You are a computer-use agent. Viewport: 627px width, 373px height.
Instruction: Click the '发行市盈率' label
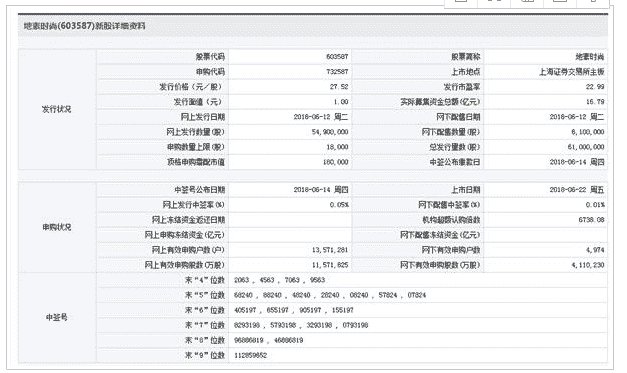coord(462,87)
